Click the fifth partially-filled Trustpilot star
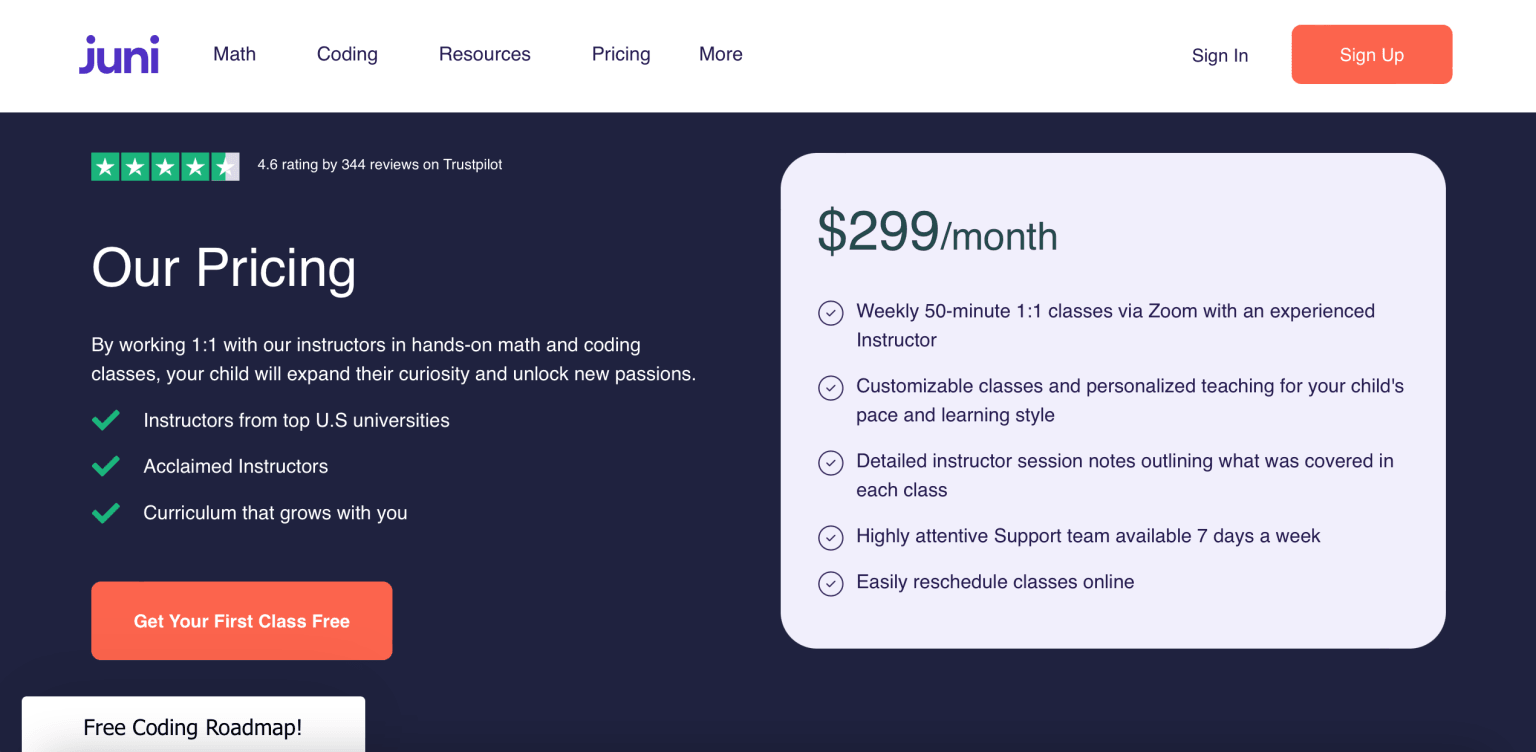The image size is (1536, 752). [225, 166]
